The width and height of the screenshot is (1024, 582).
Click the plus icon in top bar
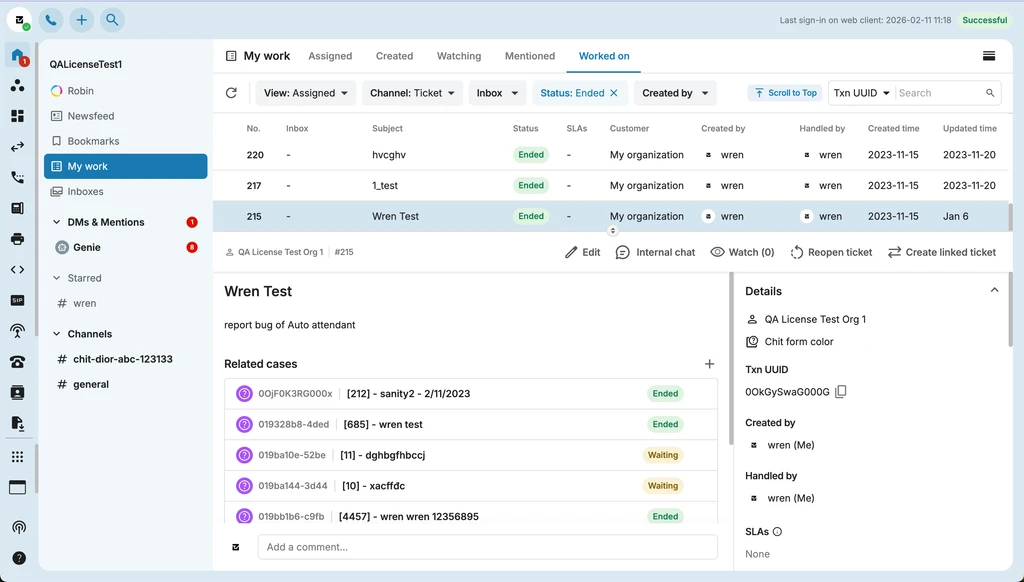pyautogui.click(x=82, y=20)
